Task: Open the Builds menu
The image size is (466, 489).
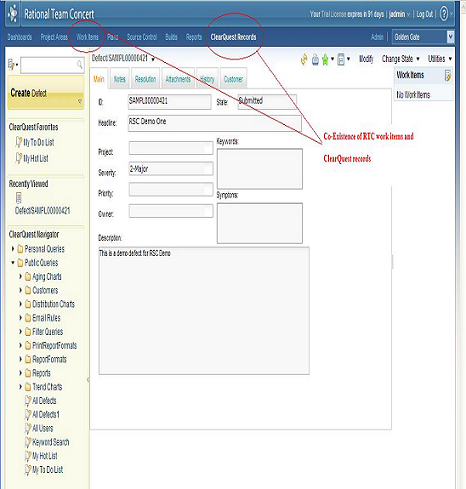Action: pos(171,37)
